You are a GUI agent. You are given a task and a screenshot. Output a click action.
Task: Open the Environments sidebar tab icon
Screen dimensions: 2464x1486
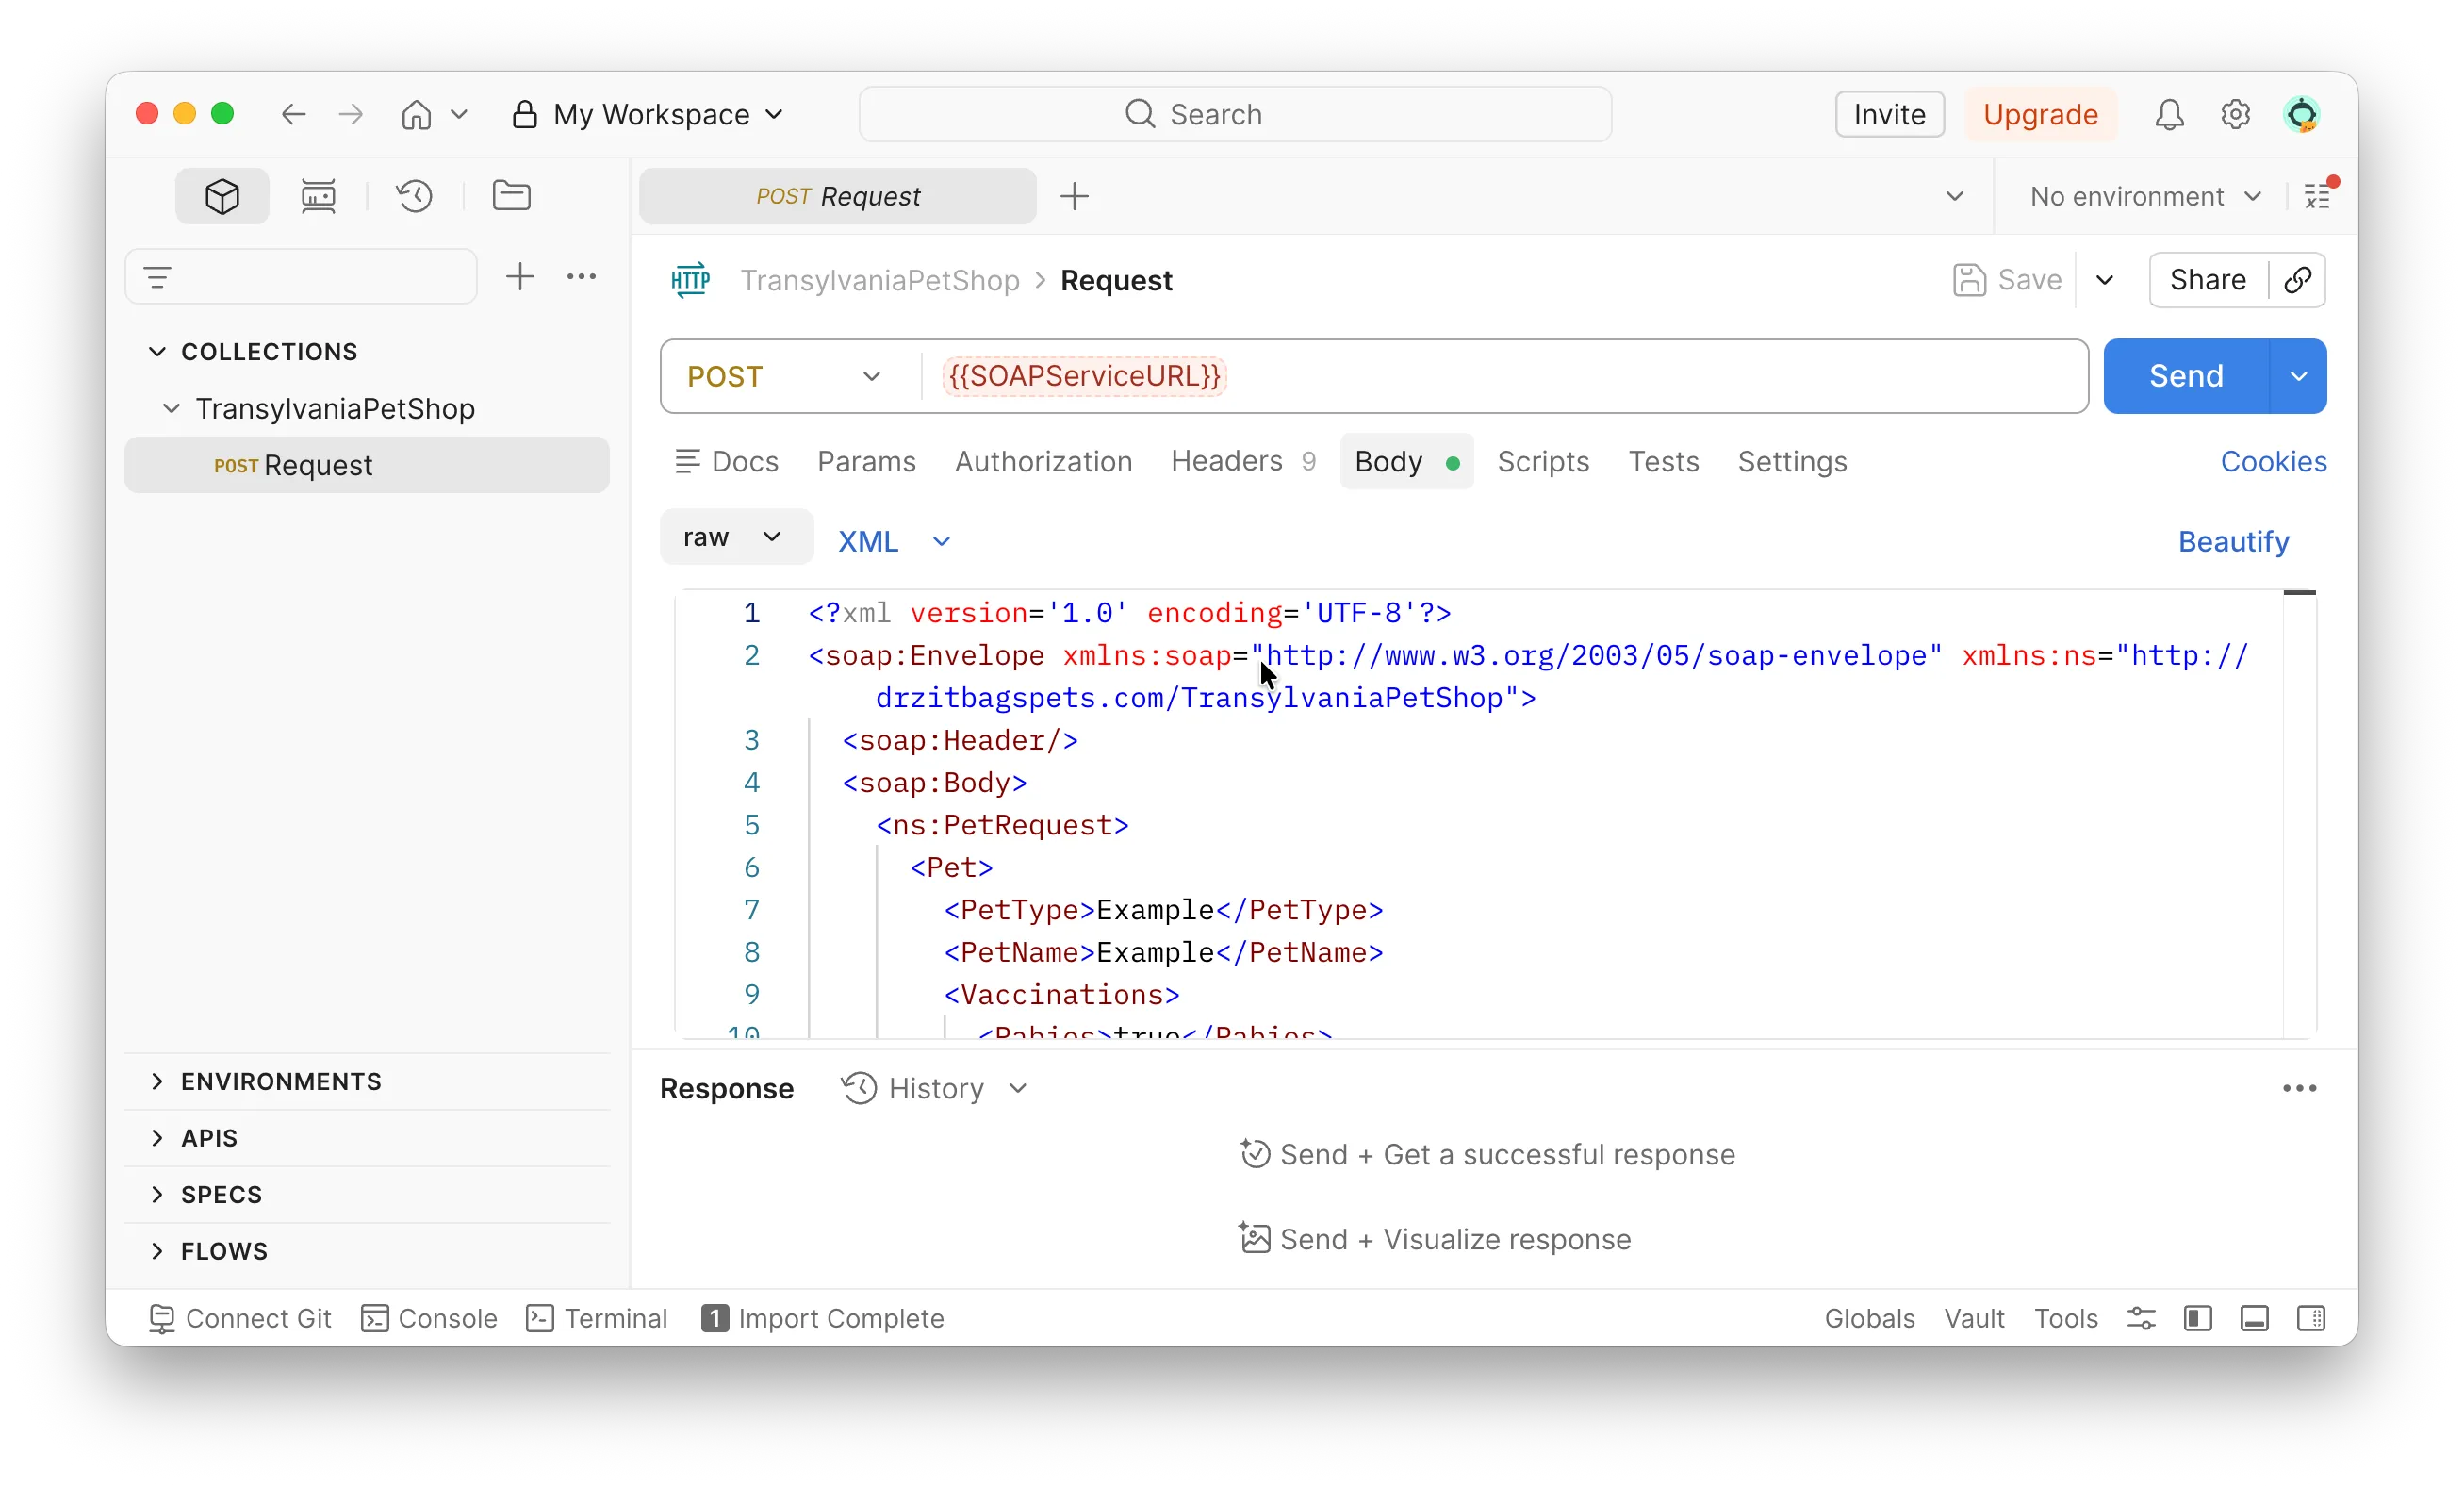[318, 196]
